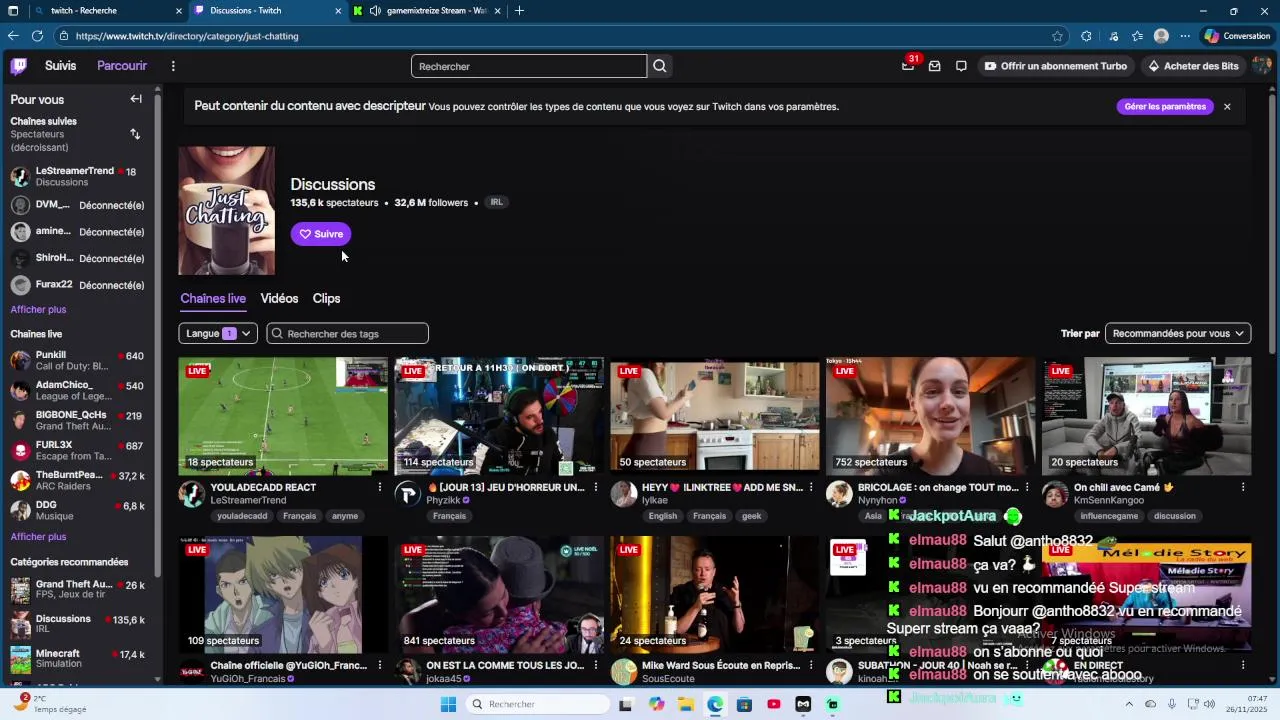
Task: Close the content descriptor banner
Action: point(1227,107)
